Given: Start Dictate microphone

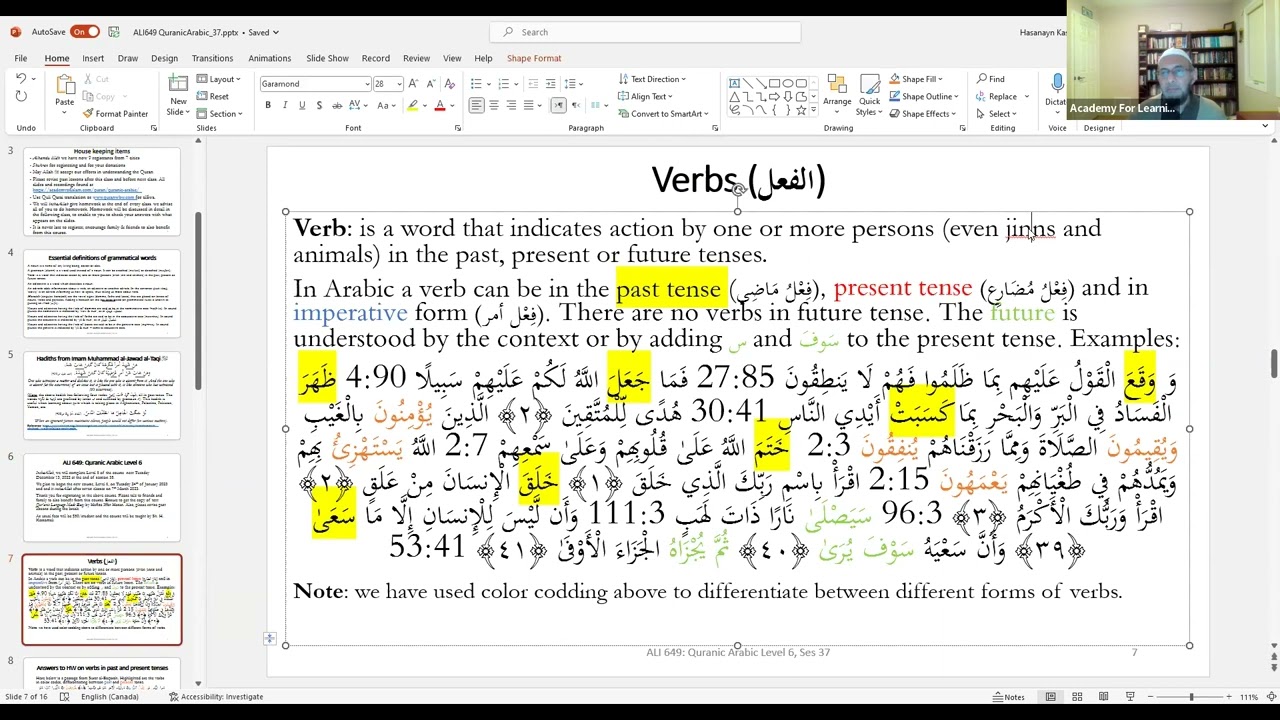Looking at the screenshot, I should click(1058, 90).
